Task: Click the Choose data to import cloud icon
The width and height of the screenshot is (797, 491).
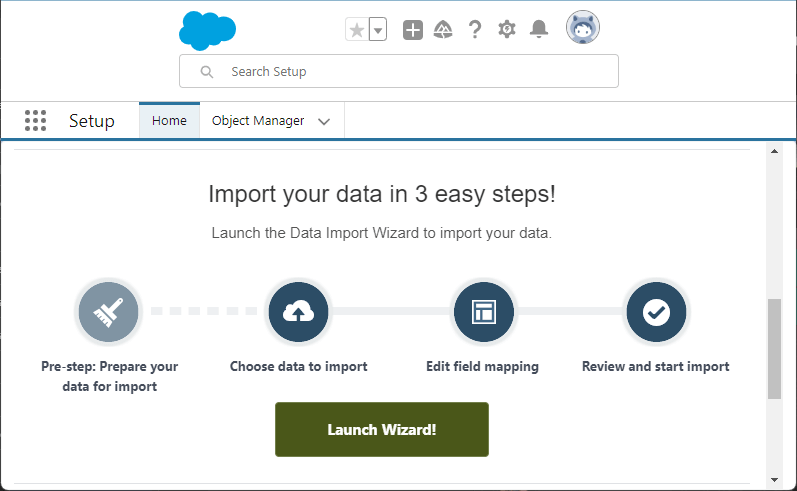Action: coord(298,312)
